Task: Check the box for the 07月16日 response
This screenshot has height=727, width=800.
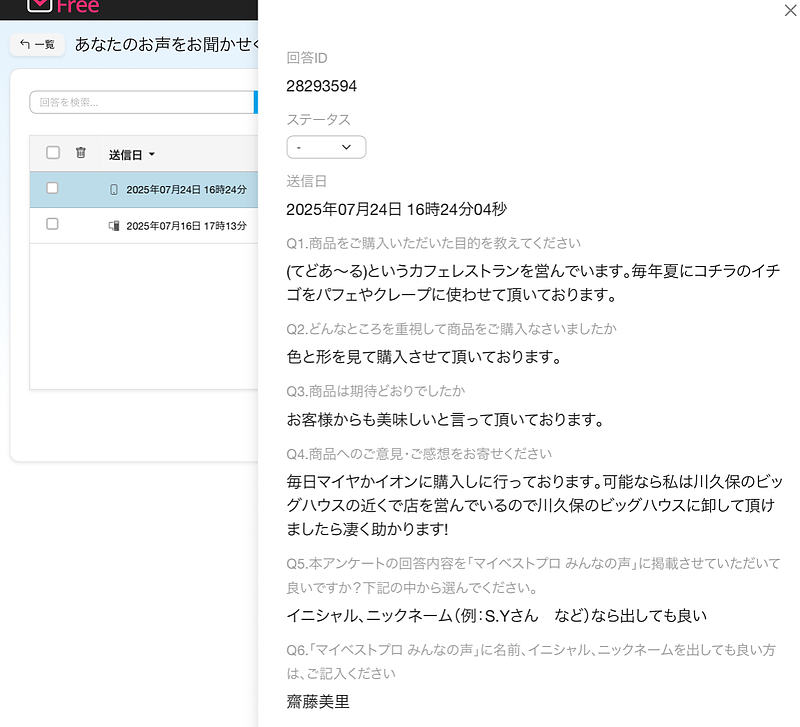Action: click(53, 225)
